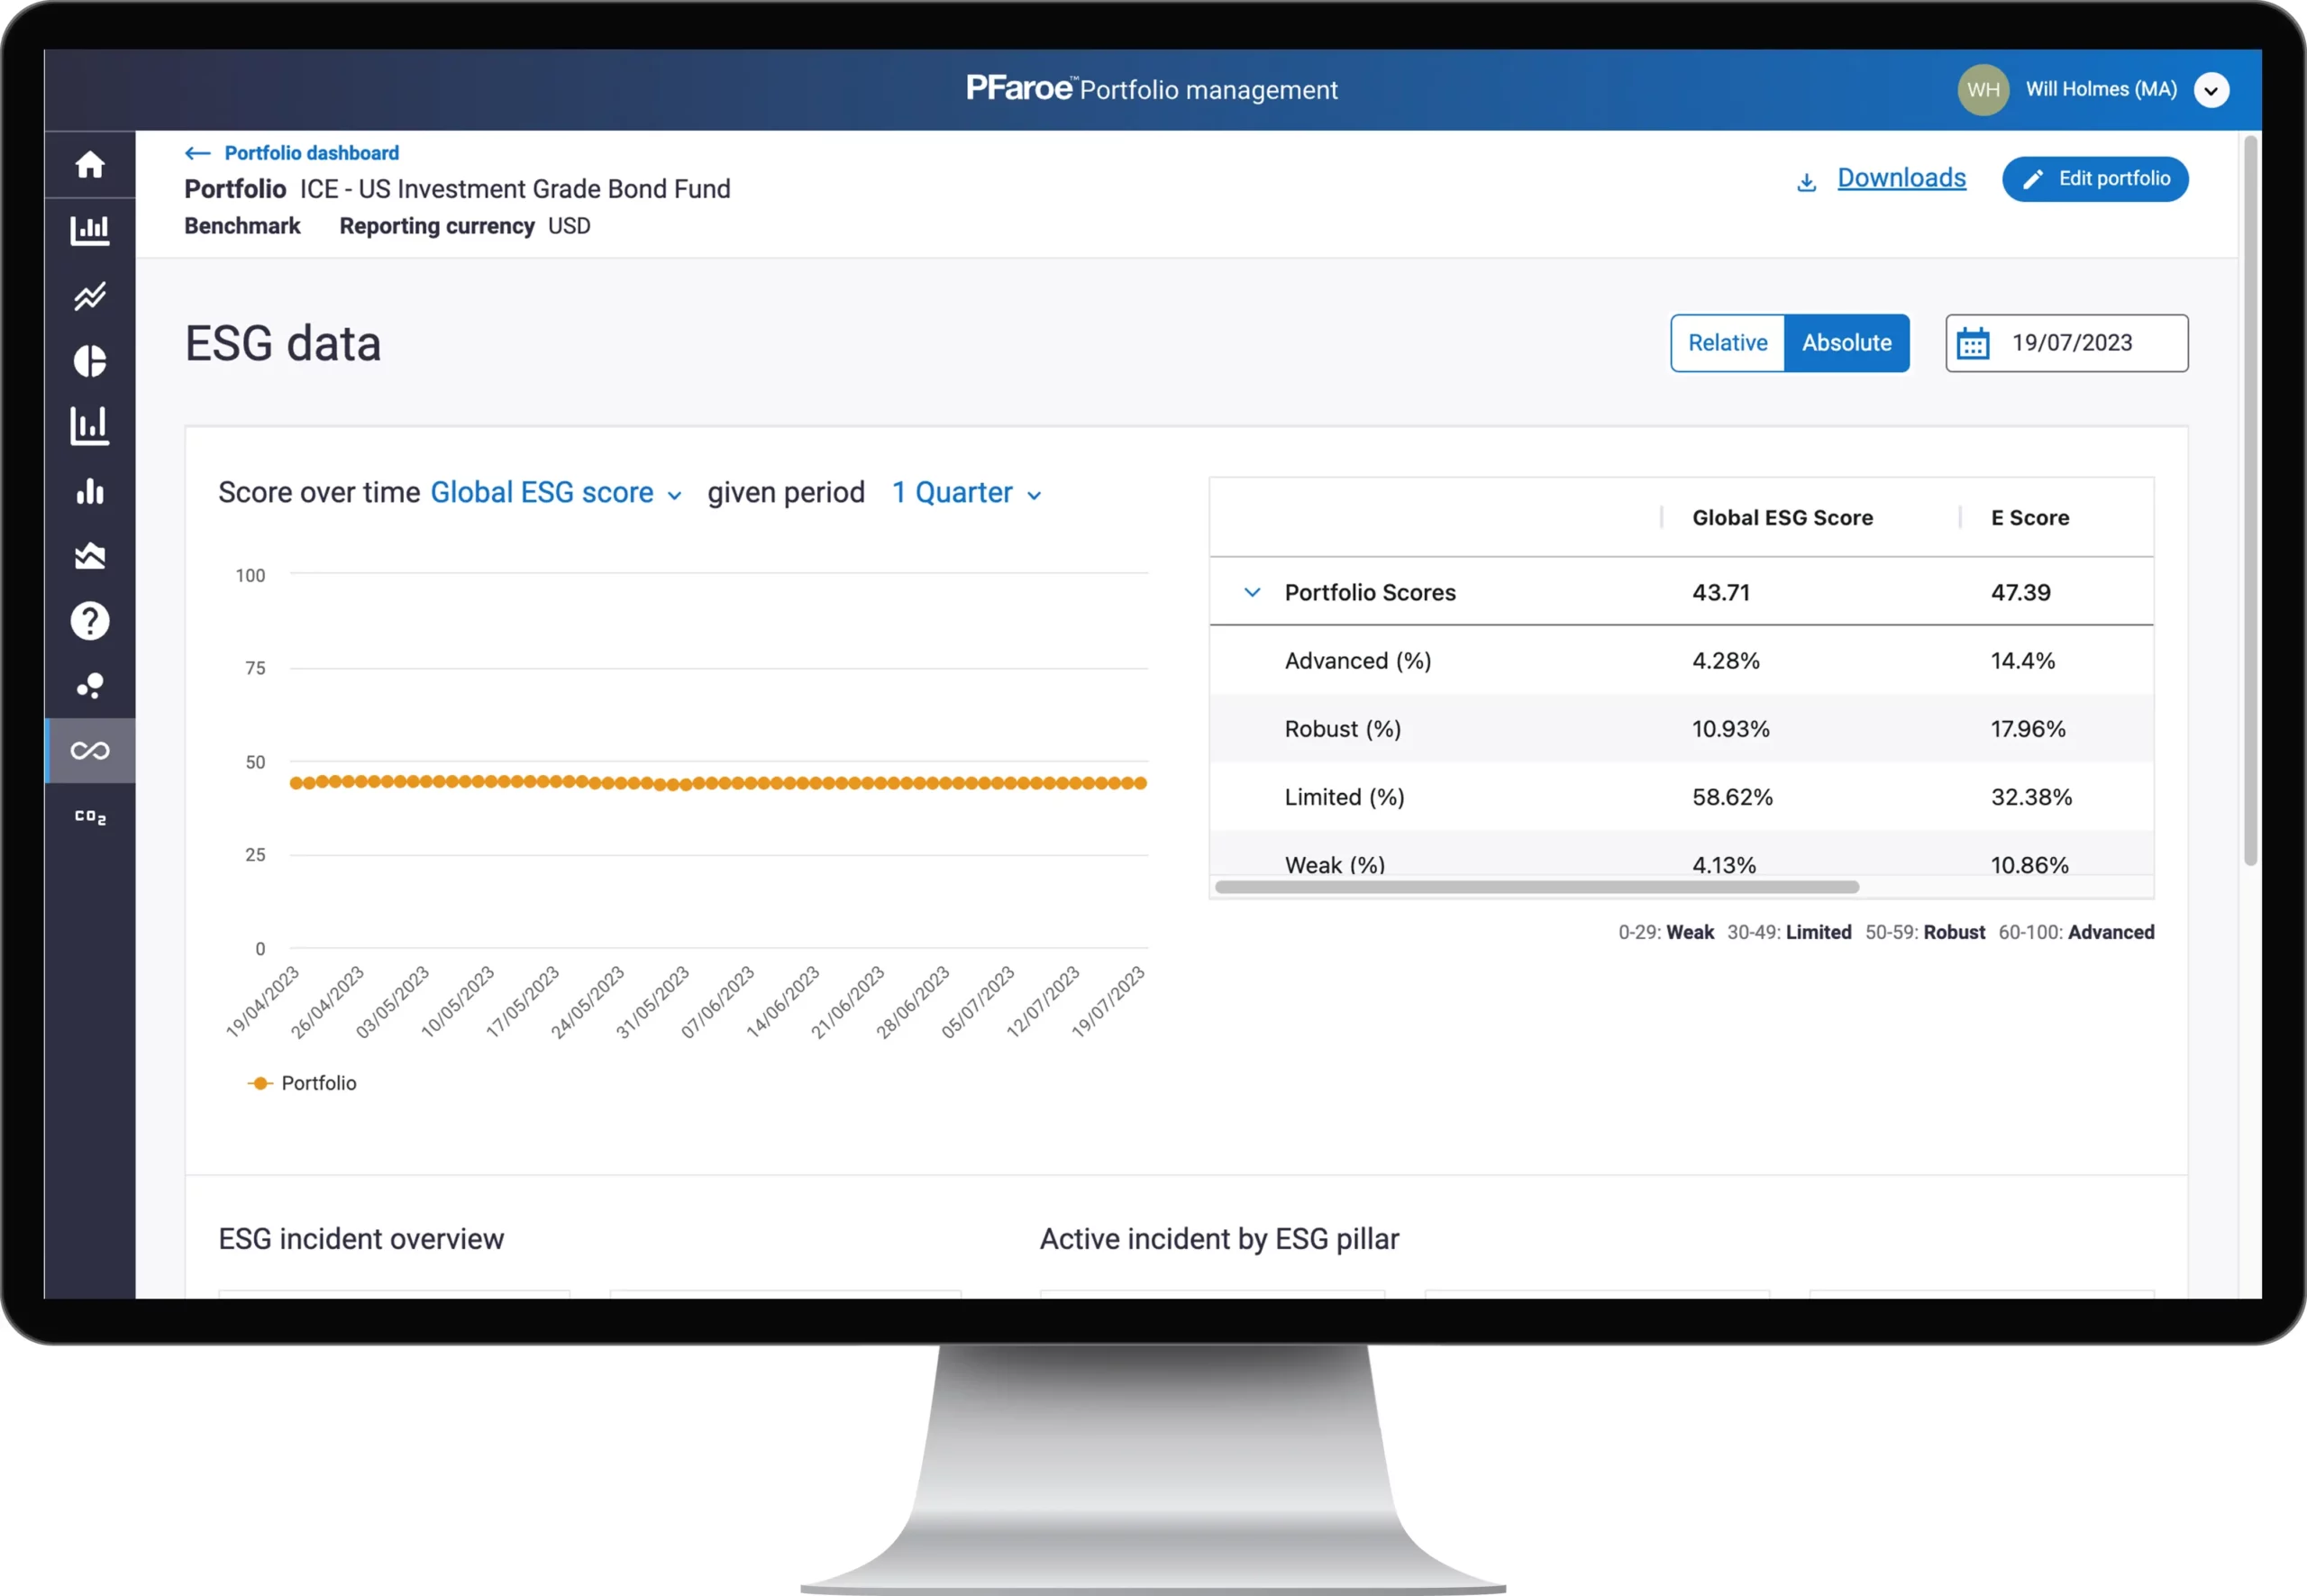Viewport: 2307px width, 1596px height.
Task: Open Will Holmes user menu
Action: point(2211,90)
